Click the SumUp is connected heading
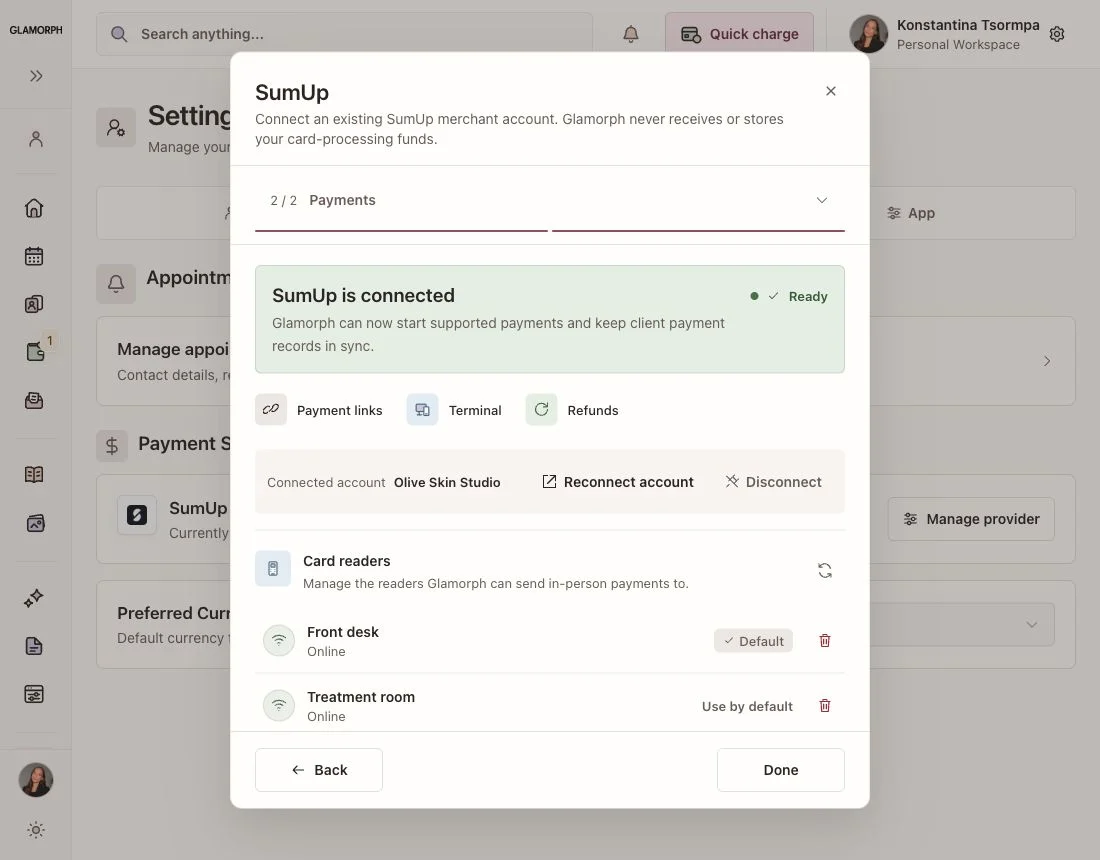The width and height of the screenshot is (1100, 860). pyautogui.click(x=363, y=295)
